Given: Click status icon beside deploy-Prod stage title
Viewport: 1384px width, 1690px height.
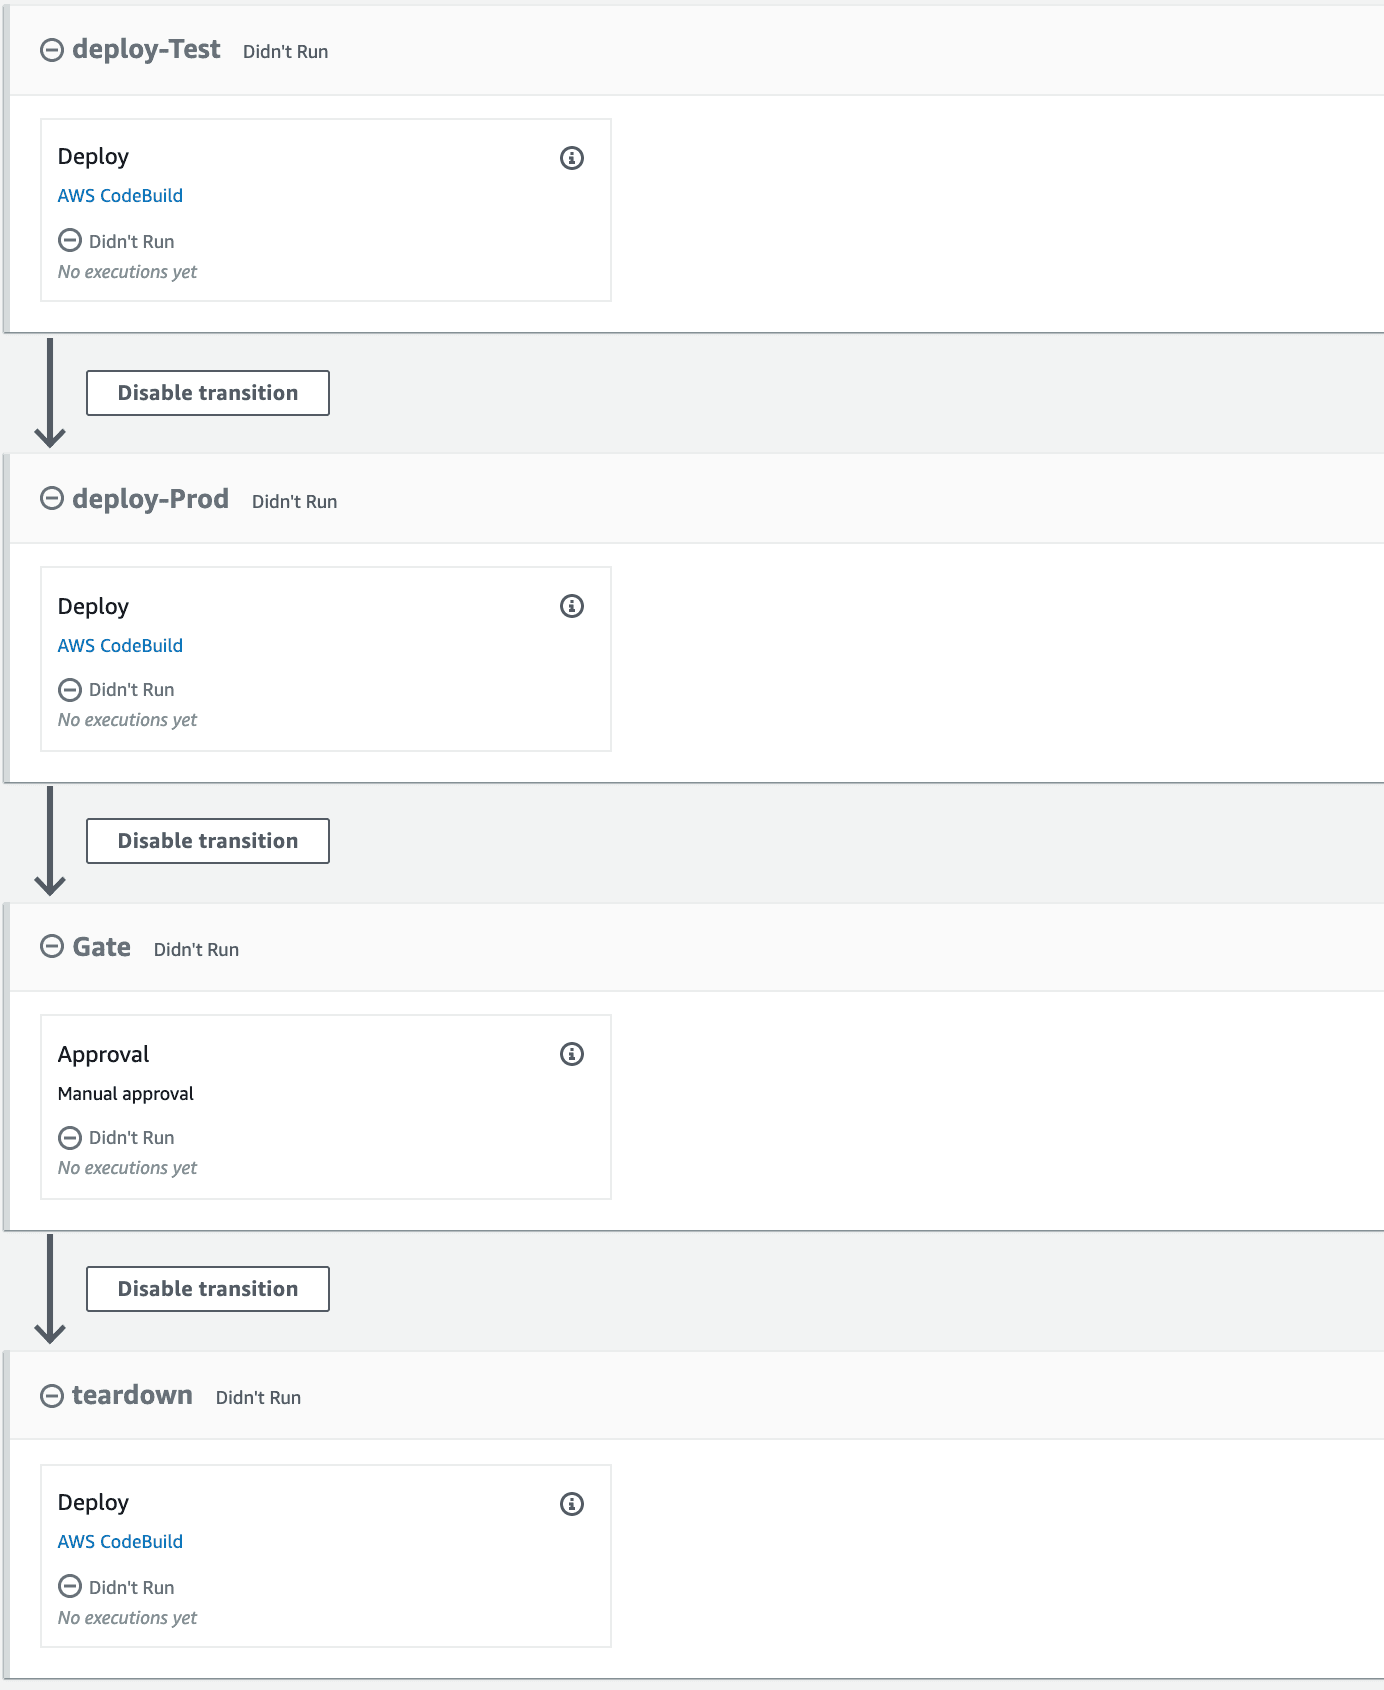Looking at the screenshot, I should (x=52, y=499).
